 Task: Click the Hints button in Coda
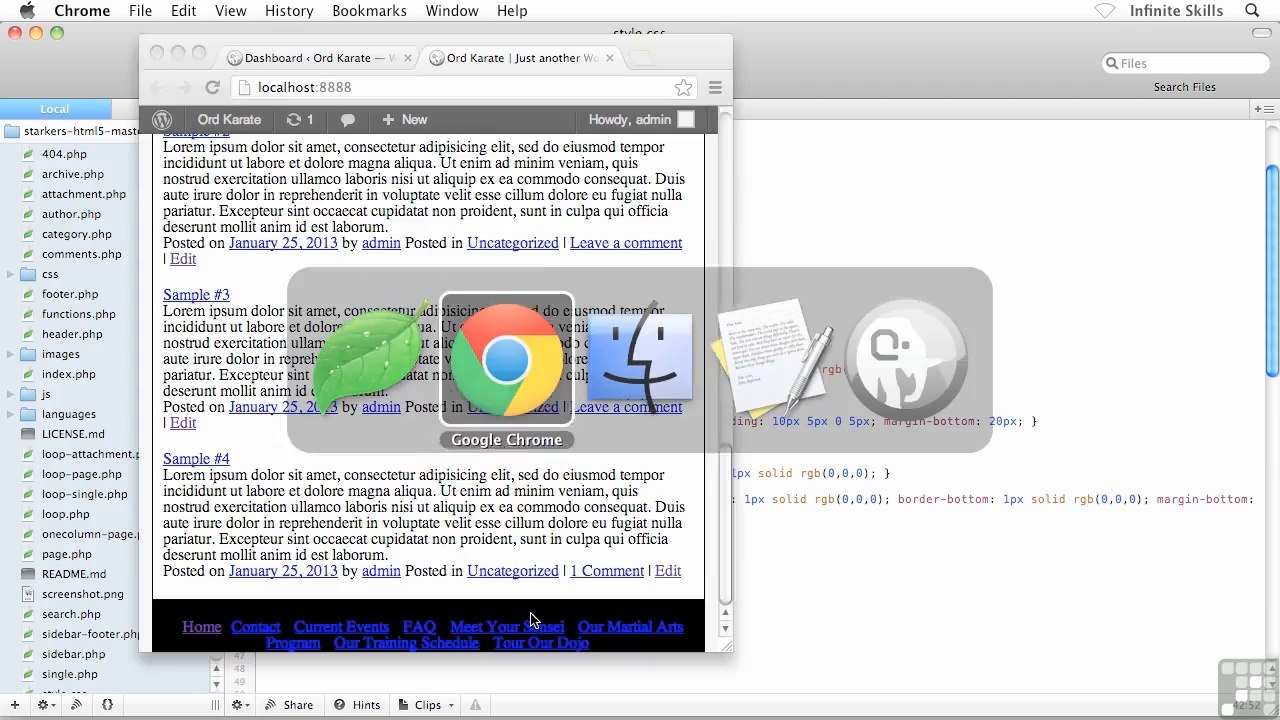click(x=357, y=705)
